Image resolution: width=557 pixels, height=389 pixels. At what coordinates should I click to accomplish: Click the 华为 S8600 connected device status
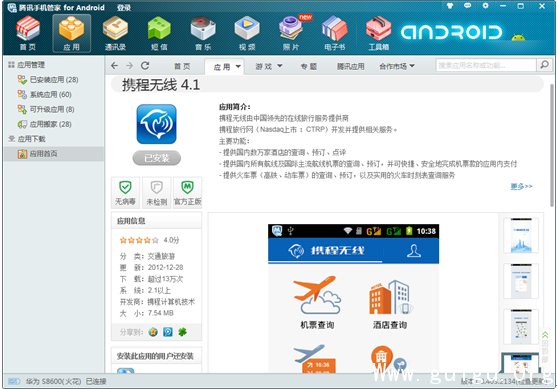(57, 382)
